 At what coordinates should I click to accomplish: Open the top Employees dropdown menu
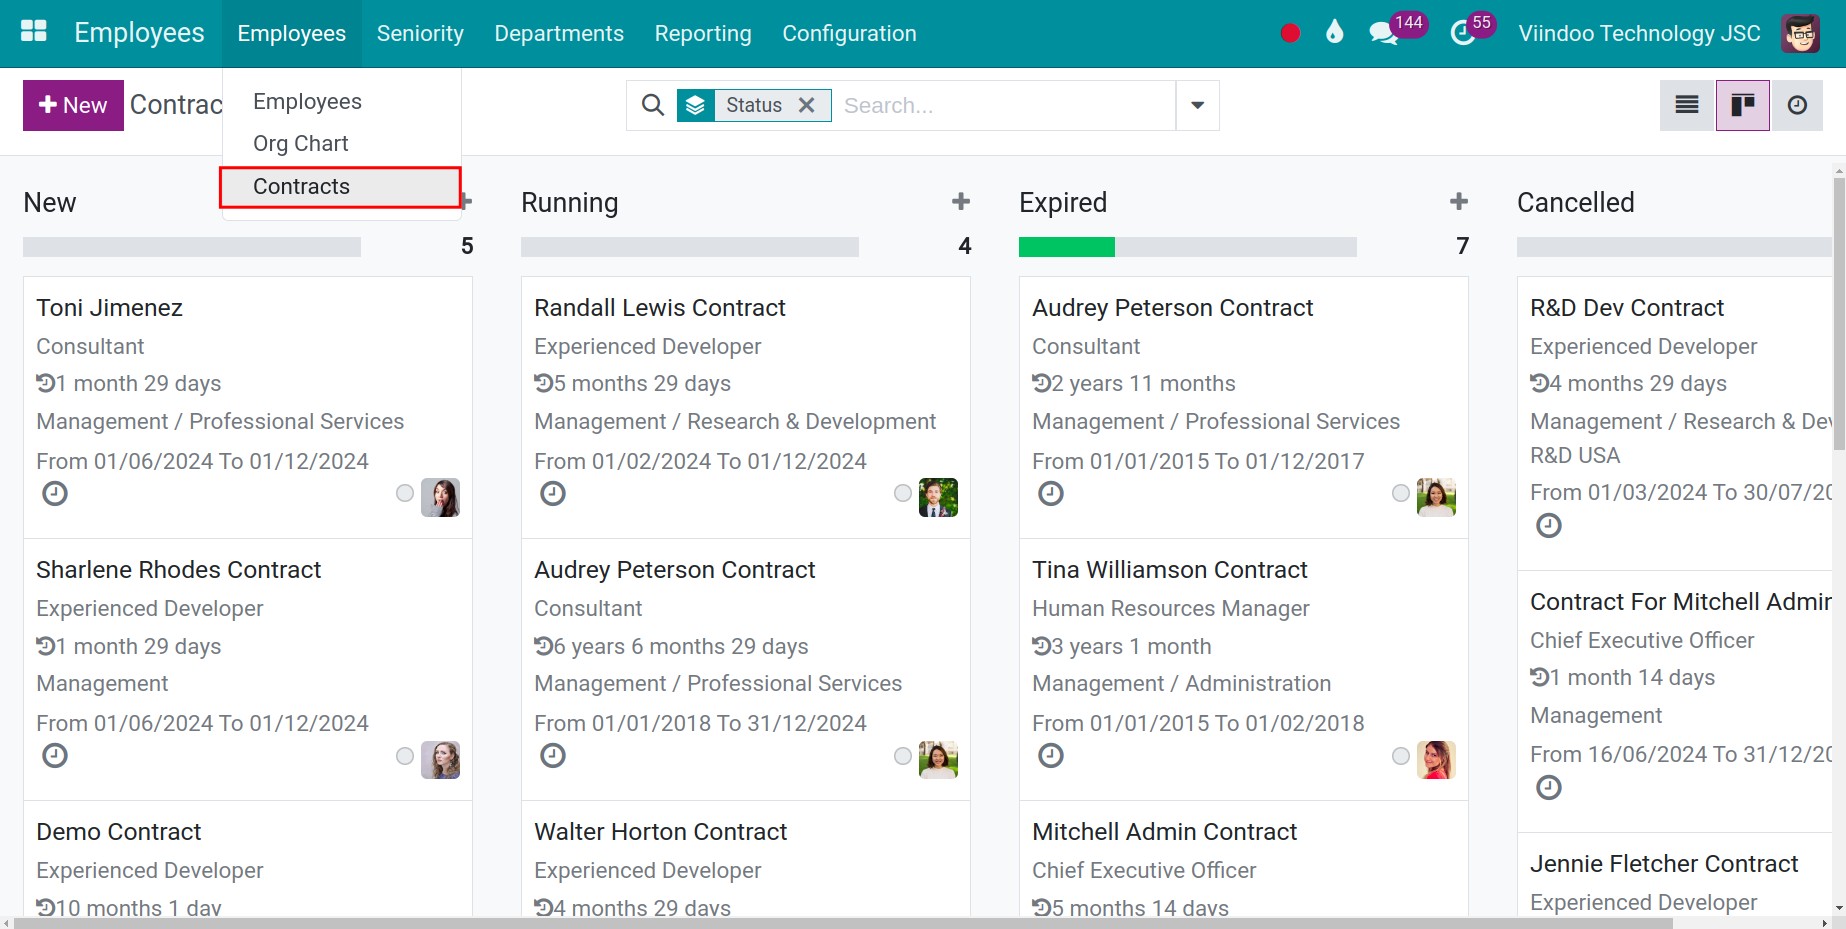[x=292, y=33]
